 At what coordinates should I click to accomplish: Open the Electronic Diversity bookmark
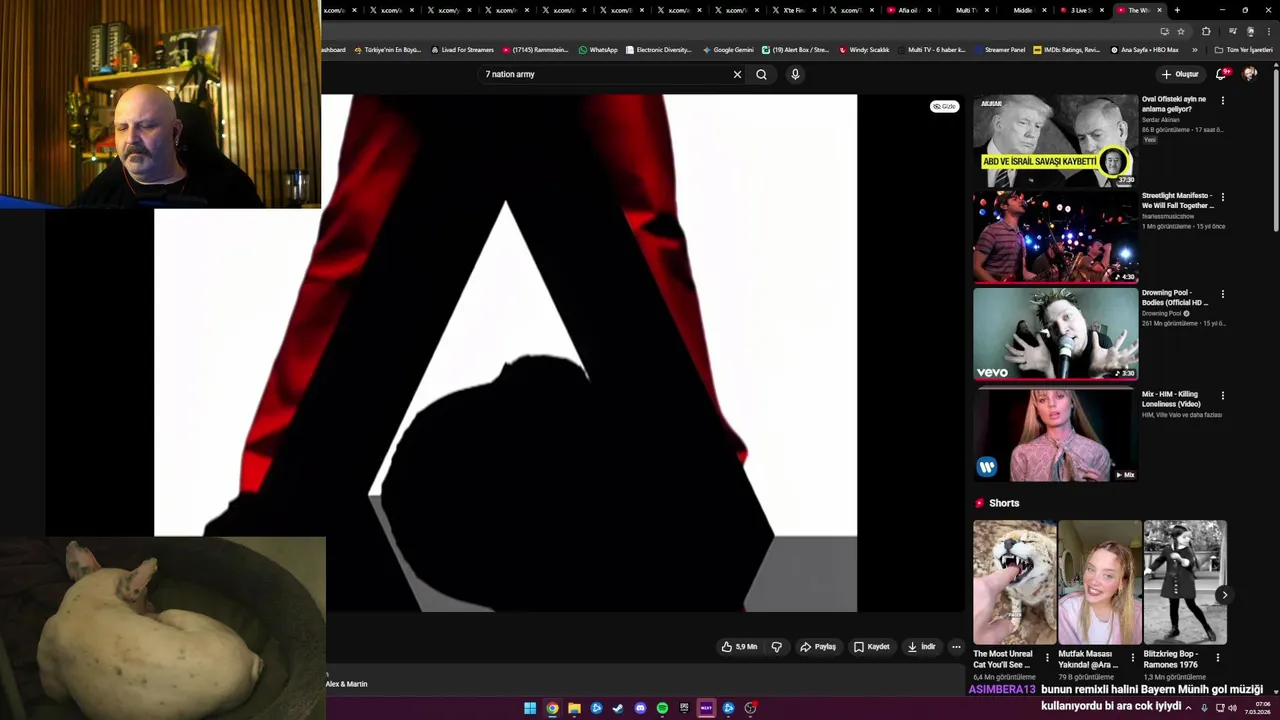pos(659,50)
